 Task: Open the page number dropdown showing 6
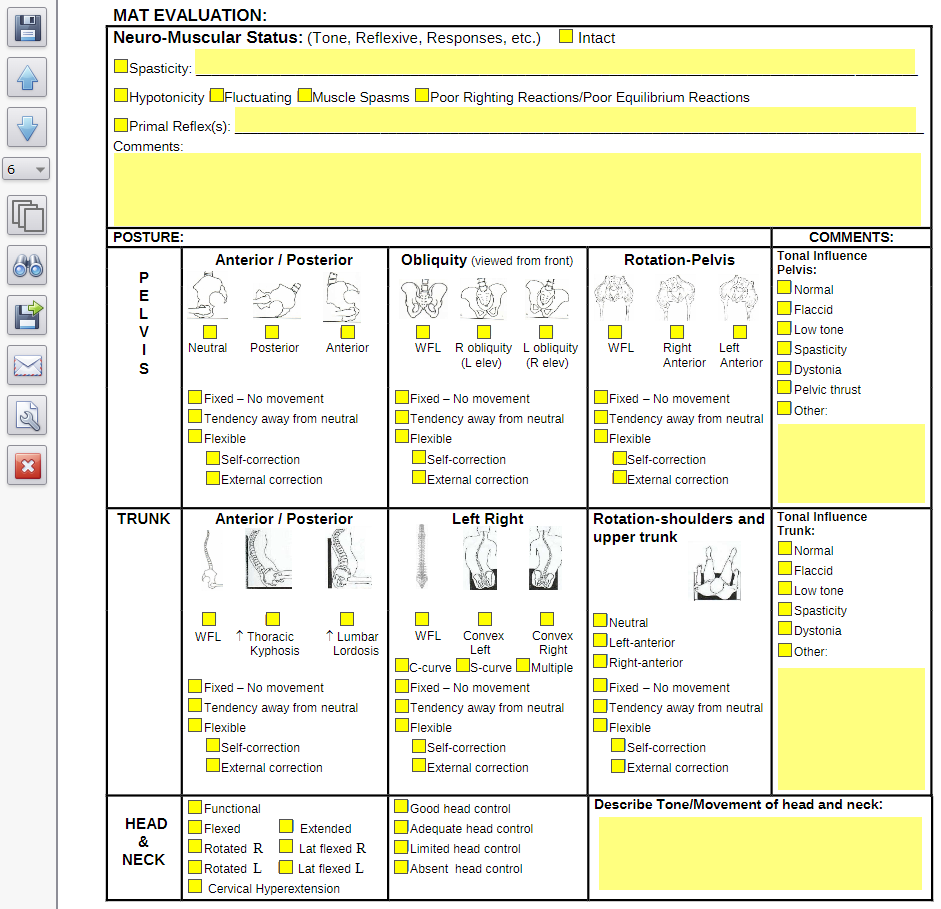point(26,170)
